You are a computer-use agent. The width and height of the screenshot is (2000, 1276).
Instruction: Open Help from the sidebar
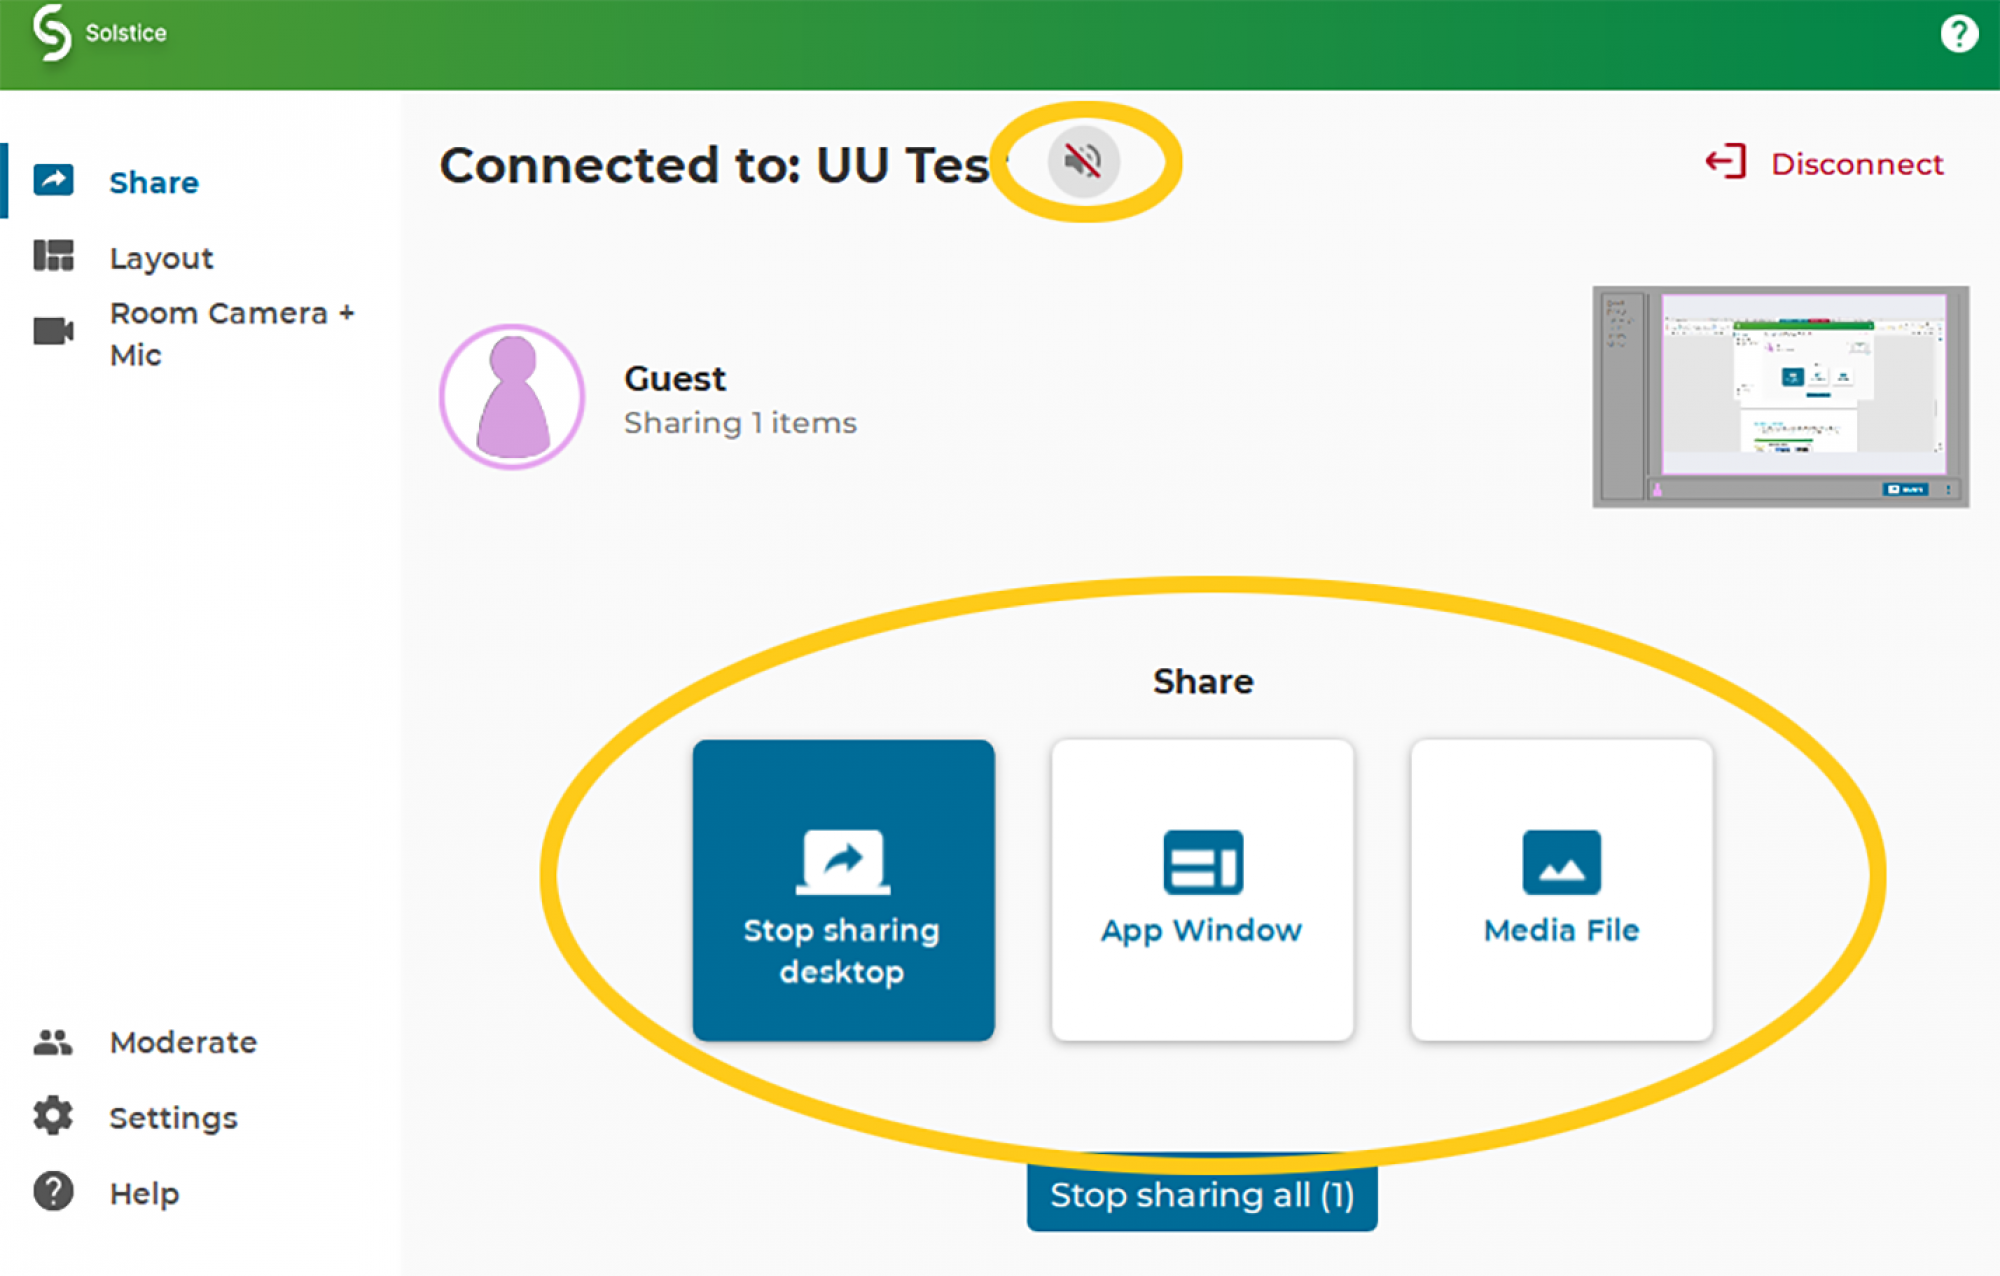[x=200, y=1193]
